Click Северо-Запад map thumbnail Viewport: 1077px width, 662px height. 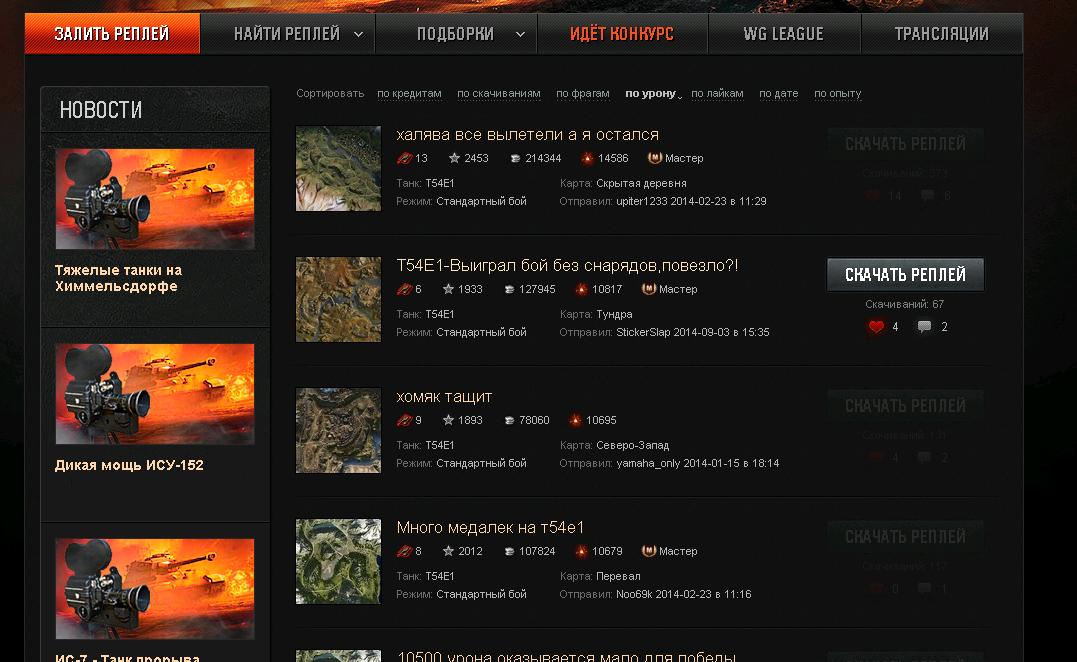coord(338,431)
